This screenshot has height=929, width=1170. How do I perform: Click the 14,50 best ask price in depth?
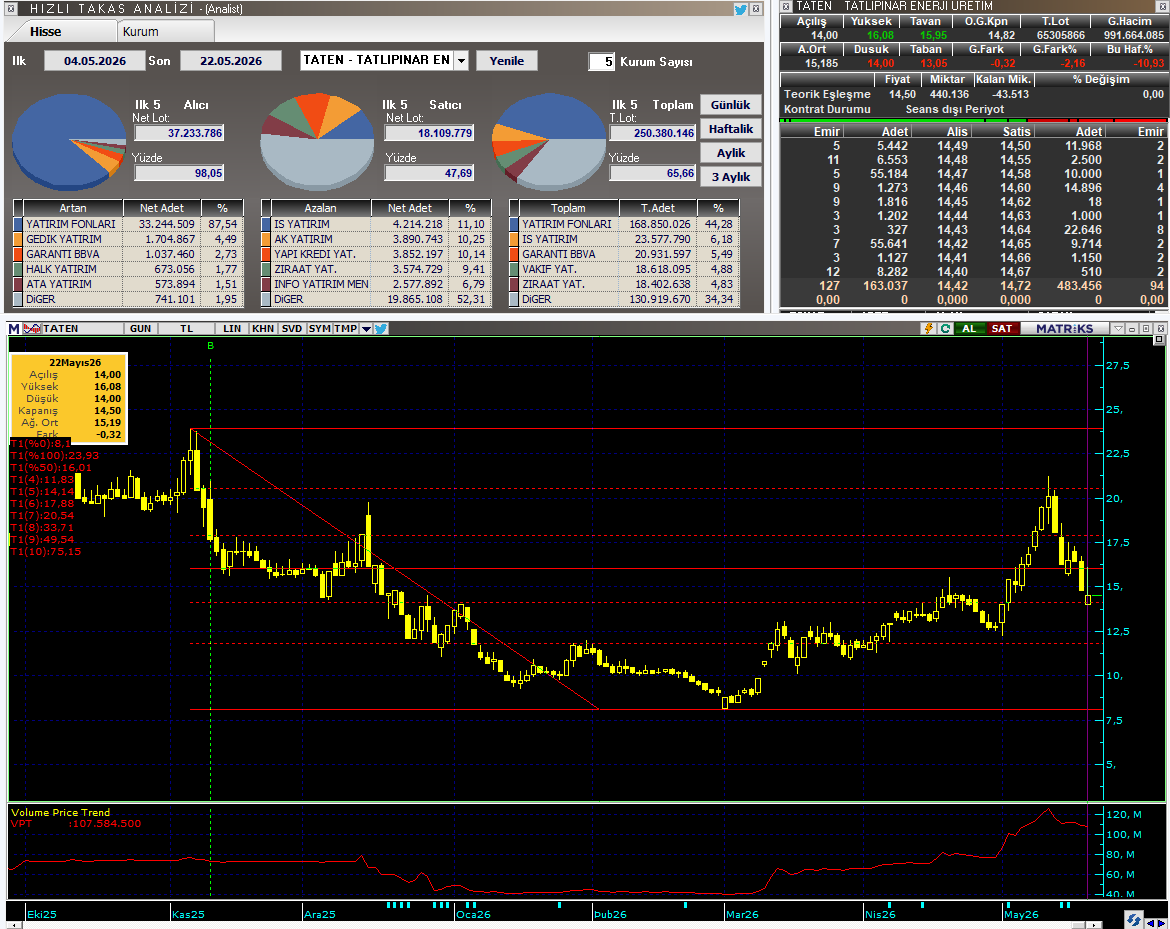pos(1016,146)
